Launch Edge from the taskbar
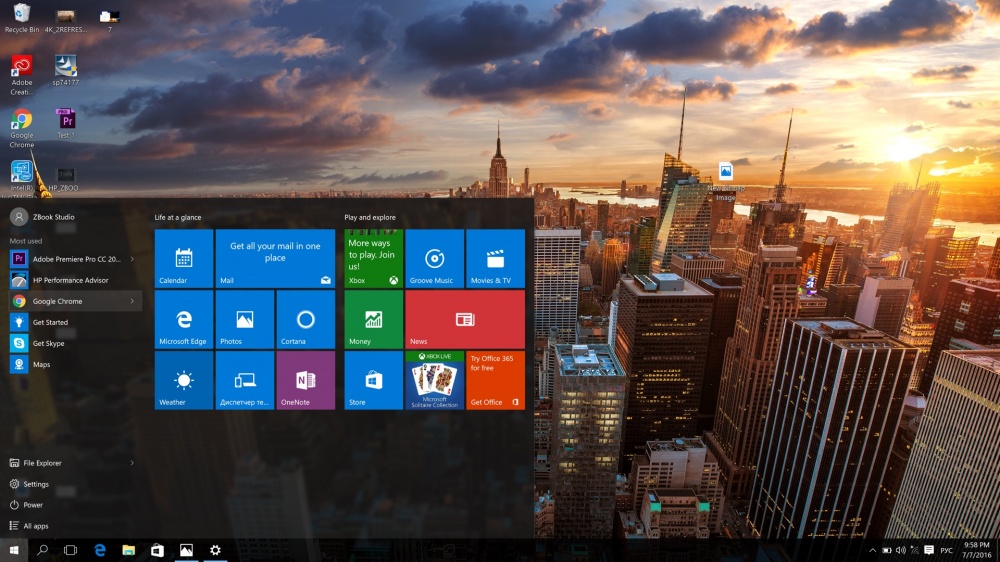This screenshot has height=562, width=1000. coord(100,550)
